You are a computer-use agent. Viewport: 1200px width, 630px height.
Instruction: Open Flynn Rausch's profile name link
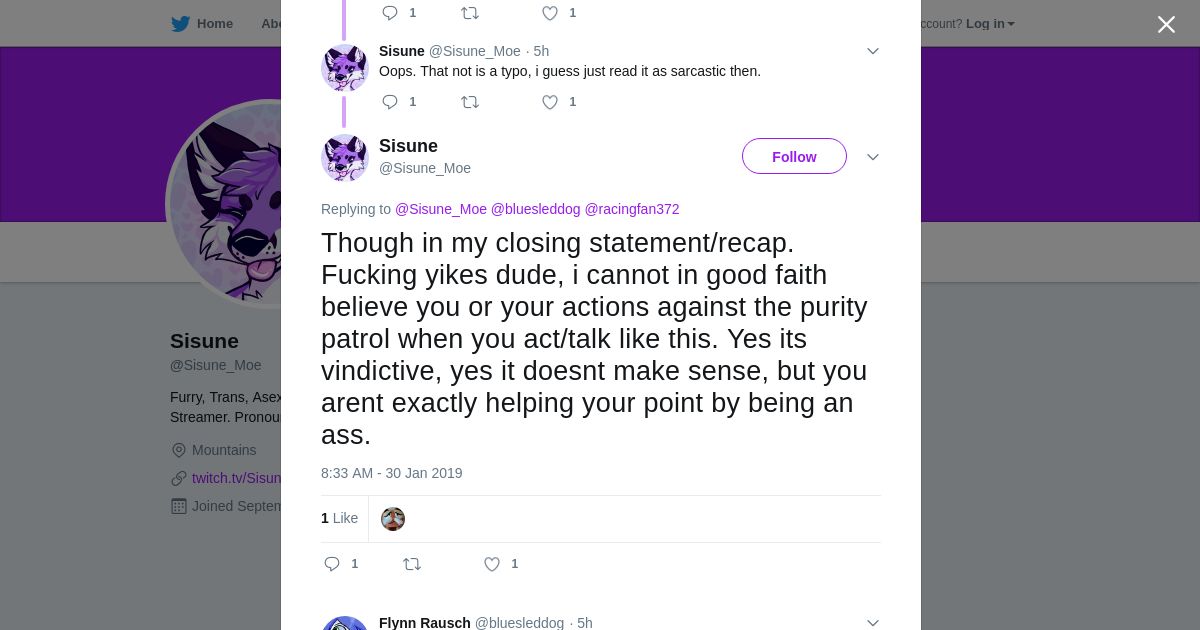pos(425,623)
